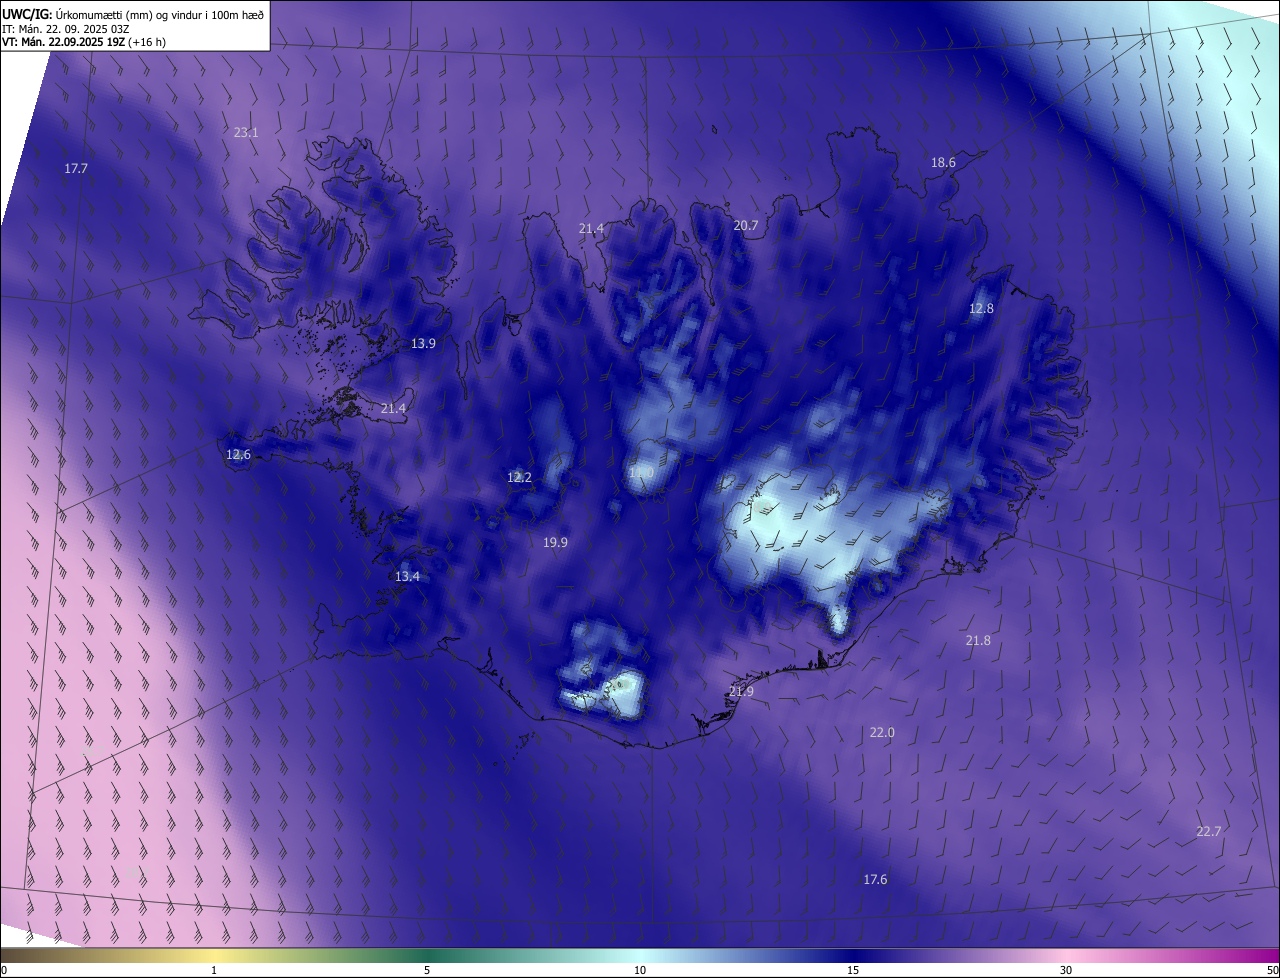Click the 17.6 value label on the map
Screen dimensions: 1280x978
tap(875, 880)
